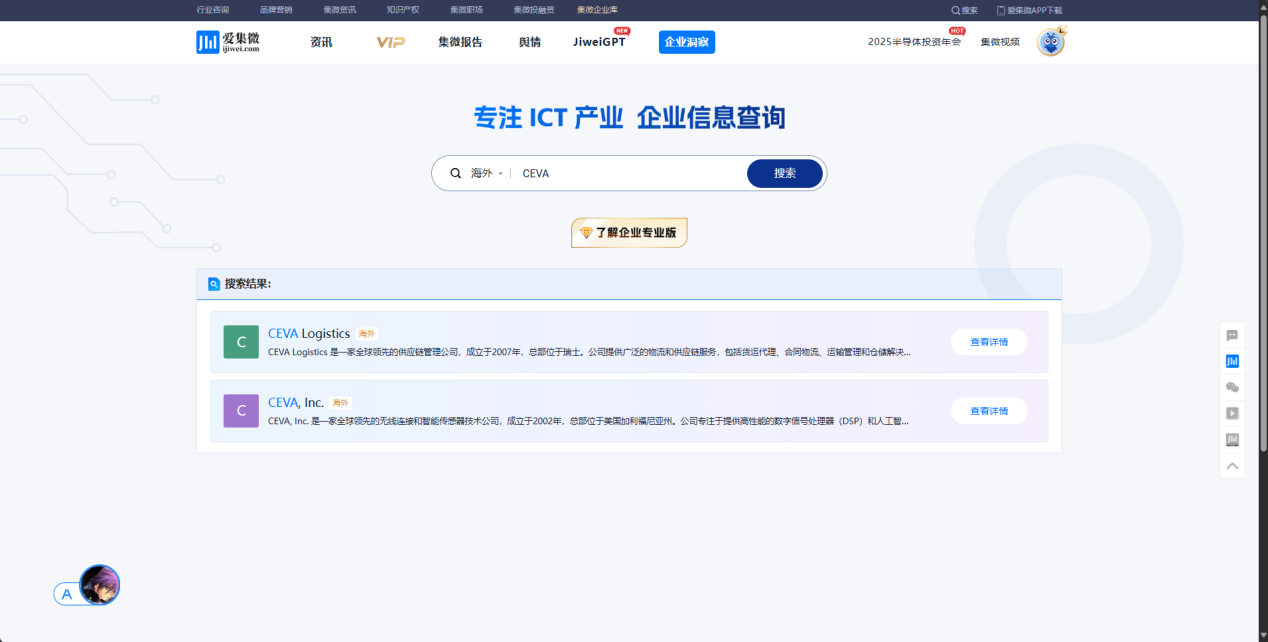
Task: Open 集微职场 in top bar
Action: click(x=466, y=10)
